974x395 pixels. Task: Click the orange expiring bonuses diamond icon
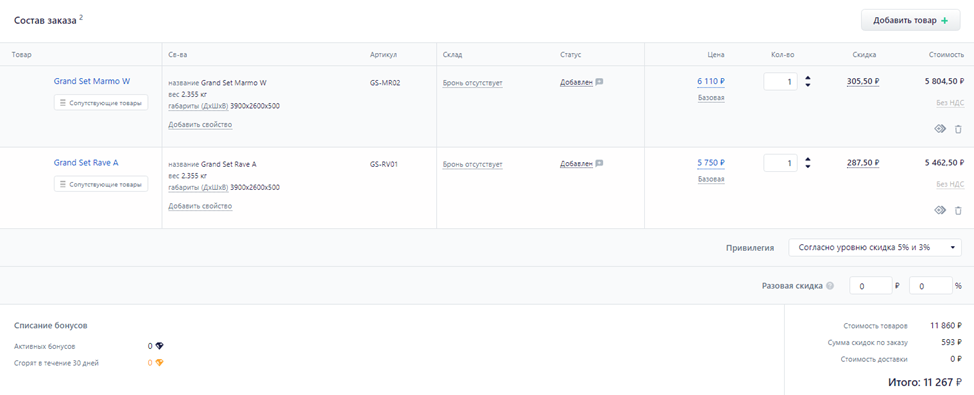point(159,363)
